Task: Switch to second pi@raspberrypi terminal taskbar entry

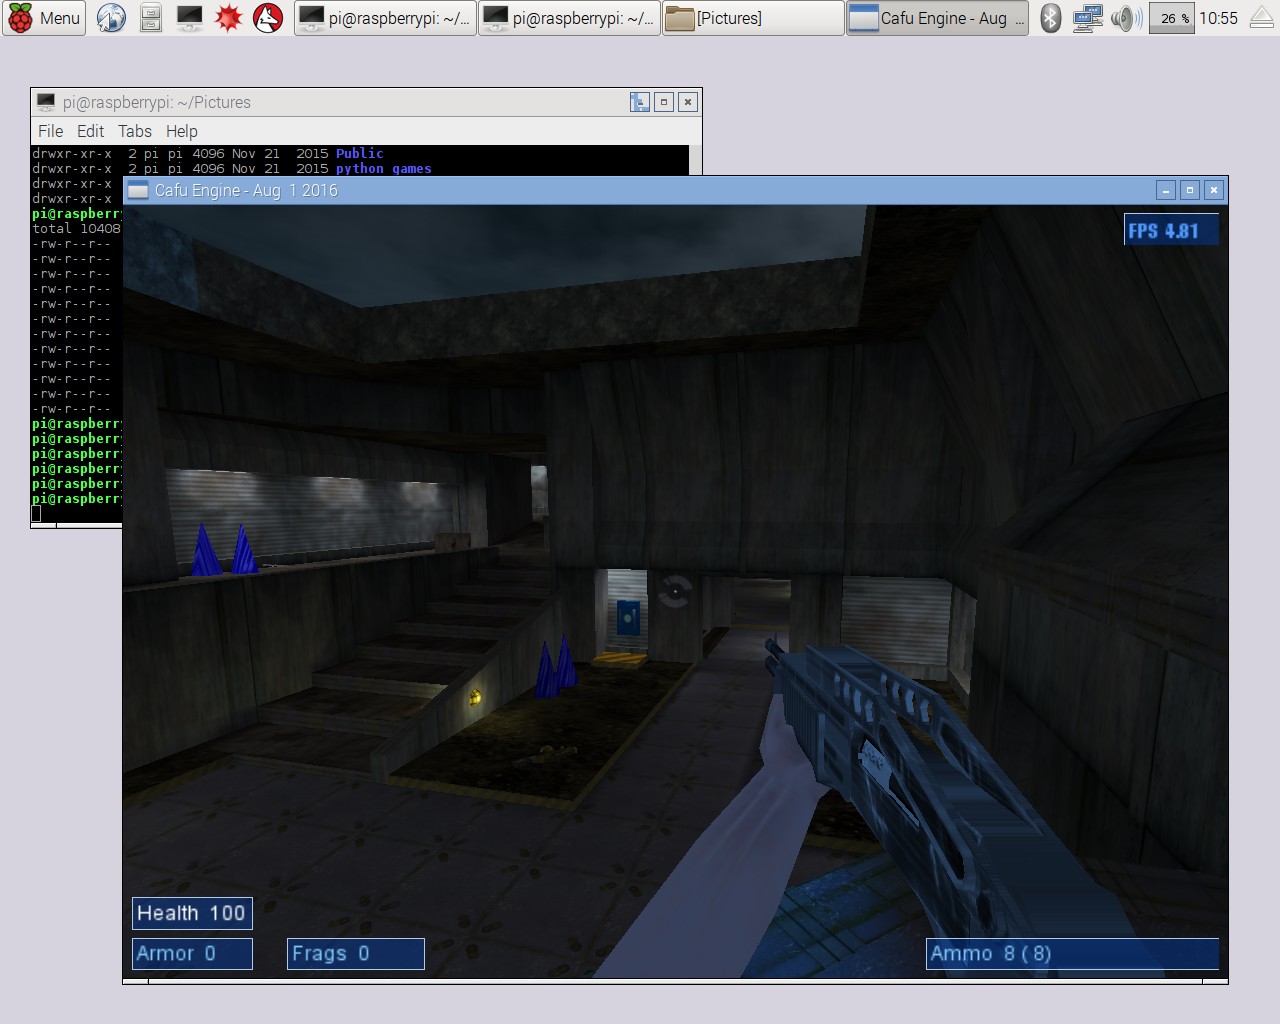Action: 569,18
